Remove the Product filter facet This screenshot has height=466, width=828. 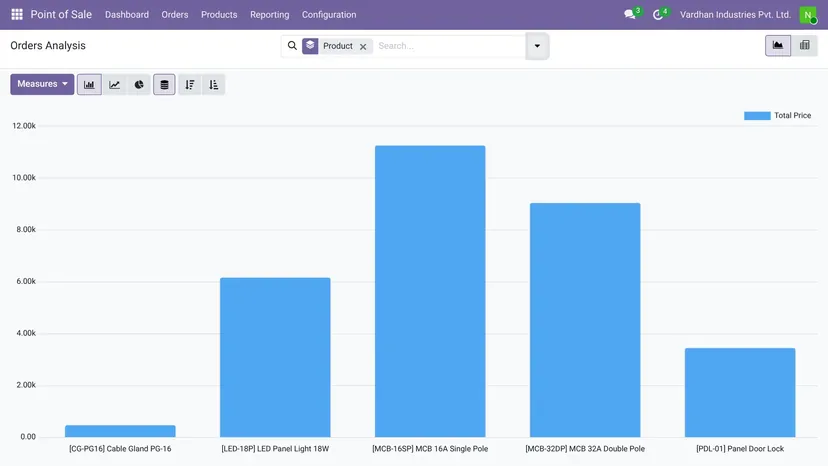pyautogui.click(x=363, y=46)
